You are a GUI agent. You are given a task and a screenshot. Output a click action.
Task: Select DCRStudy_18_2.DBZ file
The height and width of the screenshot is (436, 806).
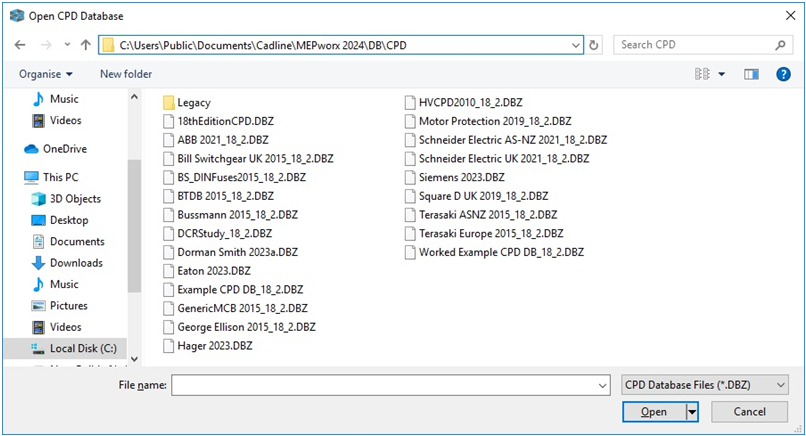(x=218, y=233)
